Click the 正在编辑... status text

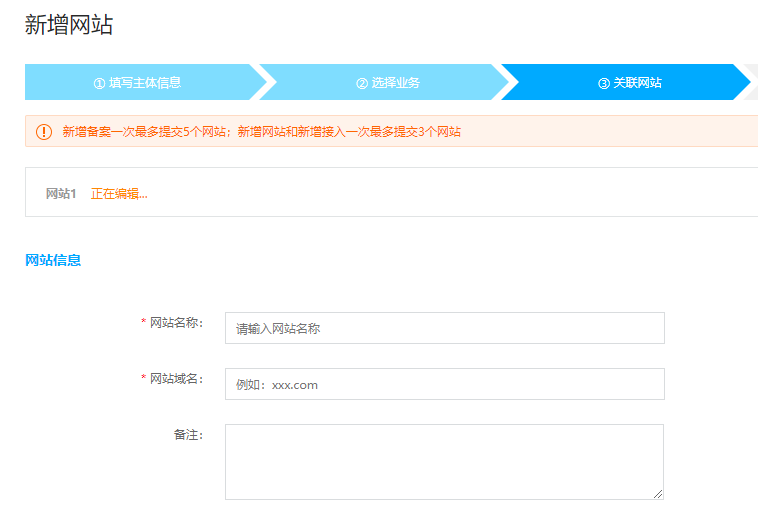[x=119, y=194]
